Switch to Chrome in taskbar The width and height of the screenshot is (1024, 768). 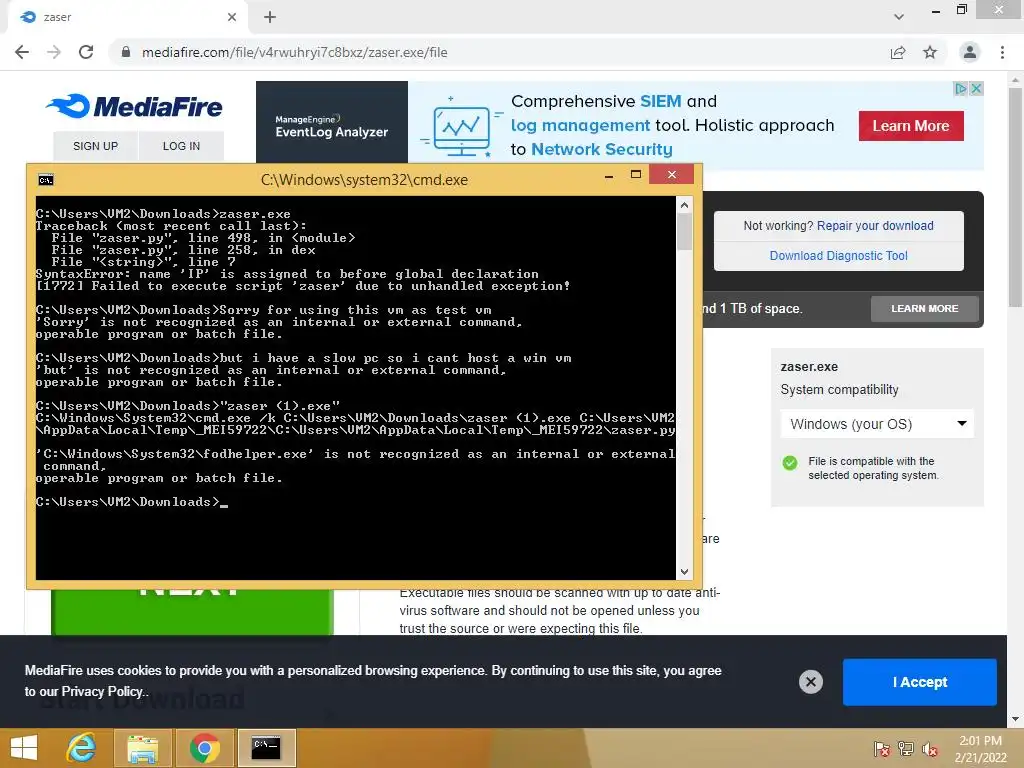[204, 748]
